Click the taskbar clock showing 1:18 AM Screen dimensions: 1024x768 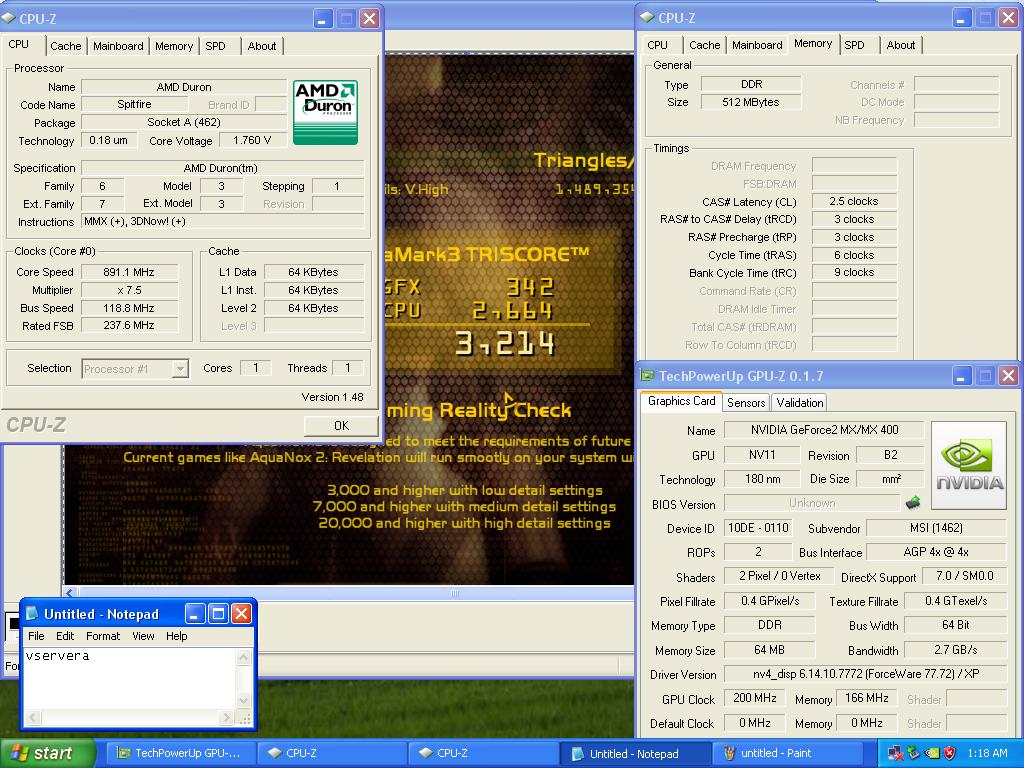click(987, 753)
